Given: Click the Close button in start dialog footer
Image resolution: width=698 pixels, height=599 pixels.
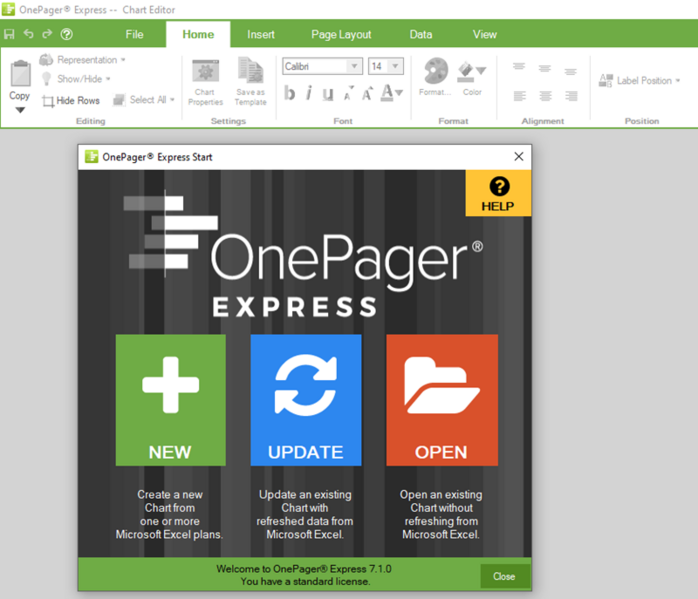Looking at the screenshot, I should tap(504, 576).
